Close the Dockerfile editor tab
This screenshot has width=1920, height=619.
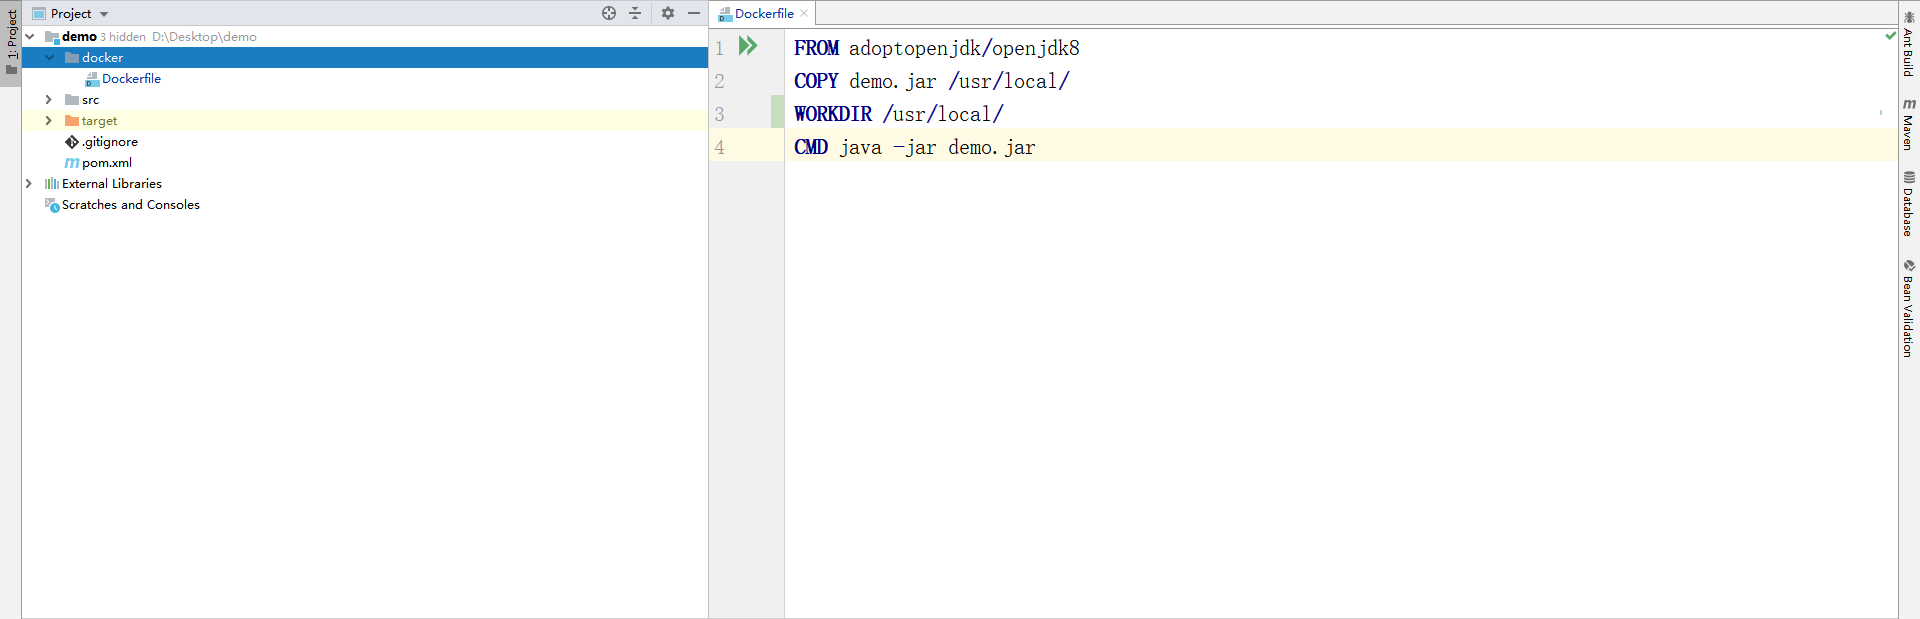click(804, 13)
